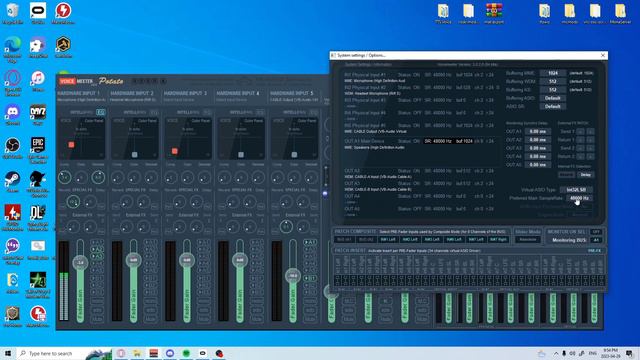Select IN#7 Right in Patch Composite

click(x=498, y=240)
